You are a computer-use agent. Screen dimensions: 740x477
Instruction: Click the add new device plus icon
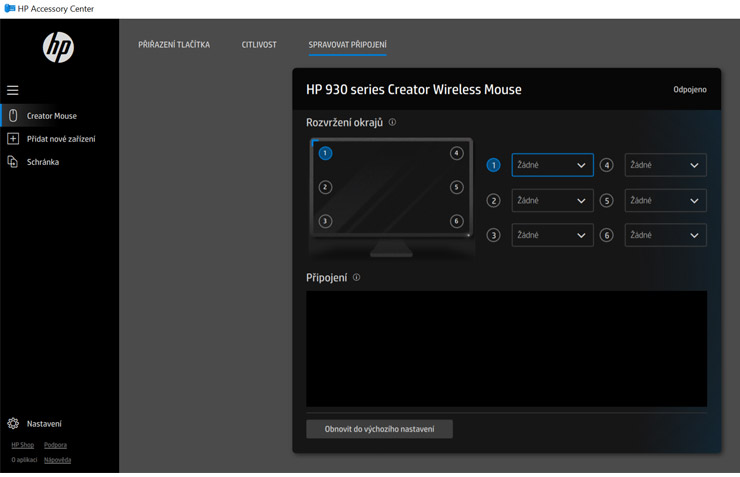point(13,139)
